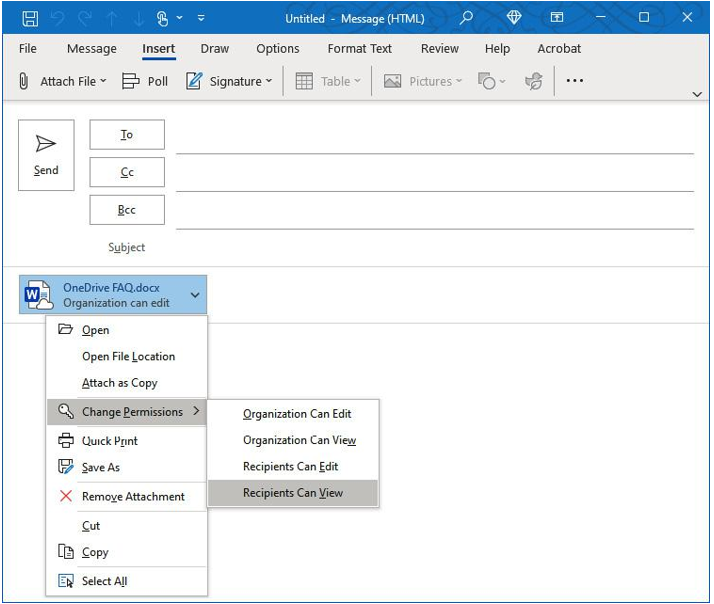The height and width of the screenshot is (604, 714).
Task: Click the OneDrive FAQ.docx attachment name
Action: 111,288
